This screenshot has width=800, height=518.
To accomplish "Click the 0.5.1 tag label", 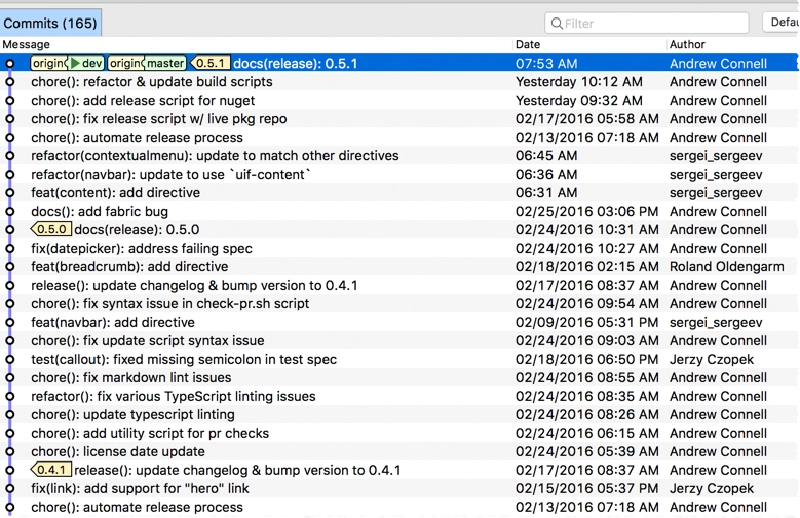I will [210, 63].
